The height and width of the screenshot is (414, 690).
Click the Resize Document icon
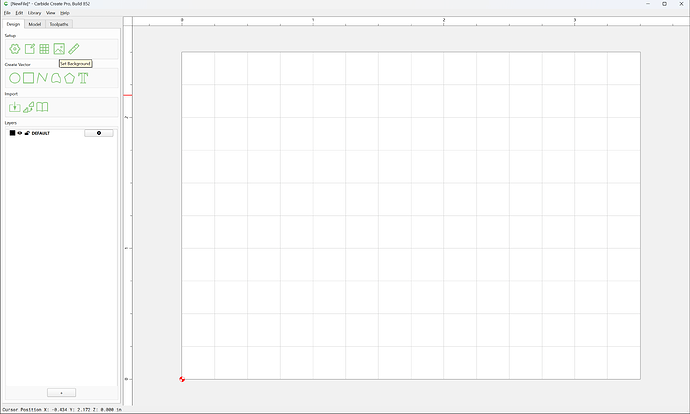(30, 49)
